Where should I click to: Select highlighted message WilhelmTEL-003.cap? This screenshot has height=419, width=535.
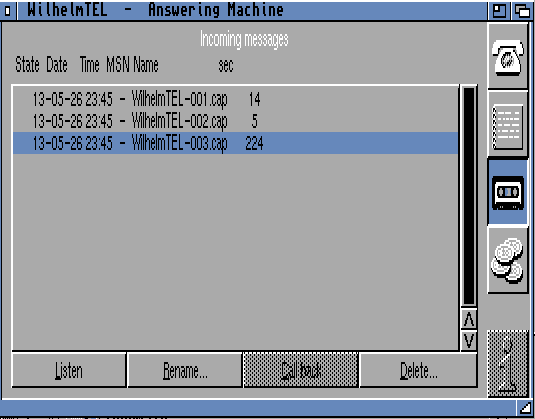[235, 143]
